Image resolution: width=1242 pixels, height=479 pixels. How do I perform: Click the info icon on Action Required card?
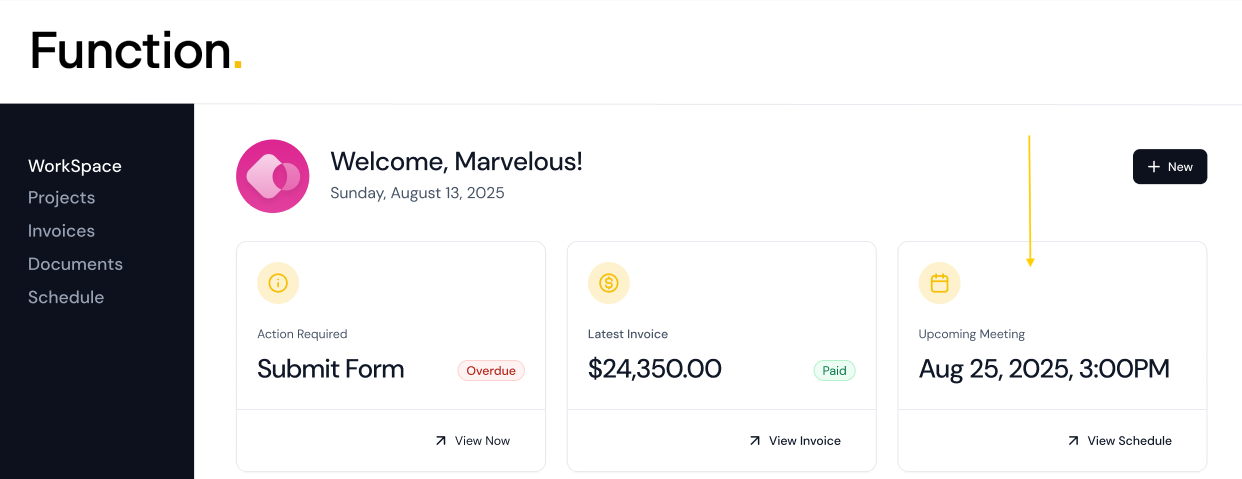278,283
